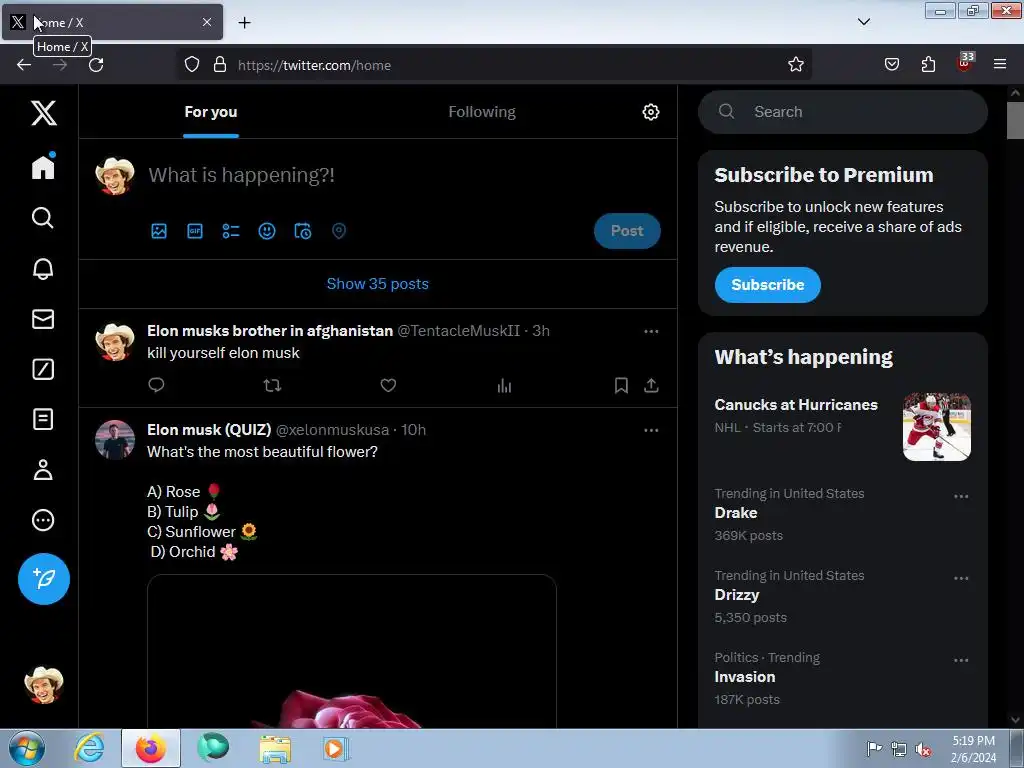Screen dimensions: 1024x768
Task: Repost the TentacleMuskII post
Action: coord(272,385)
